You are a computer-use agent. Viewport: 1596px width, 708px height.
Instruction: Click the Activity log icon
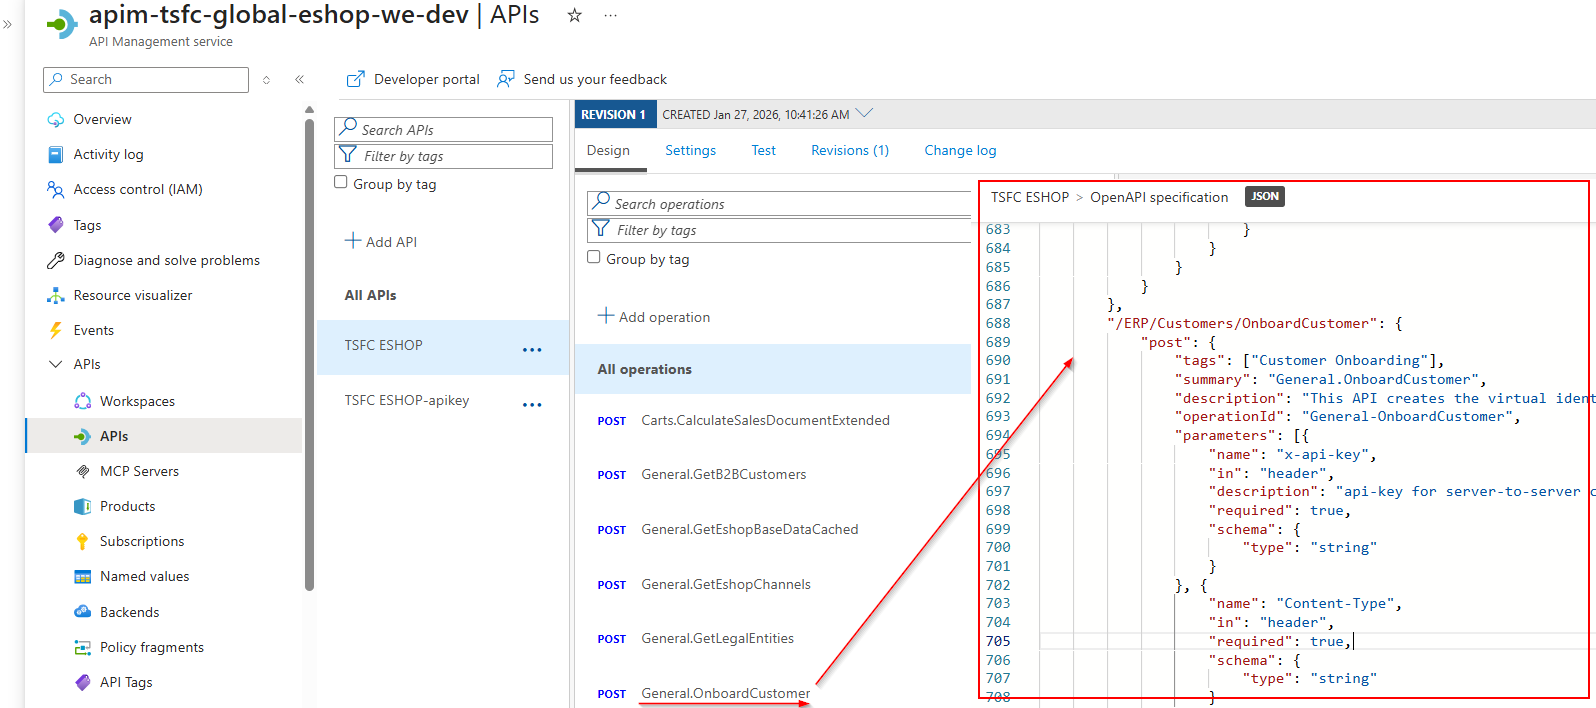[x=56, y=154]
